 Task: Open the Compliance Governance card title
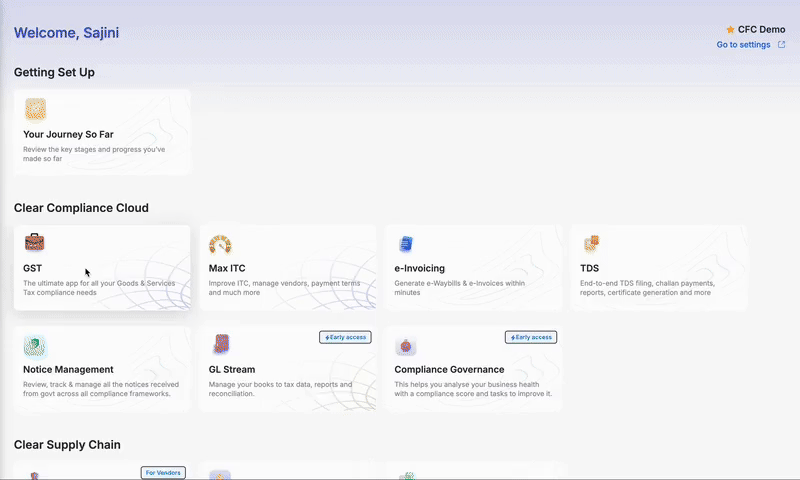449,369
